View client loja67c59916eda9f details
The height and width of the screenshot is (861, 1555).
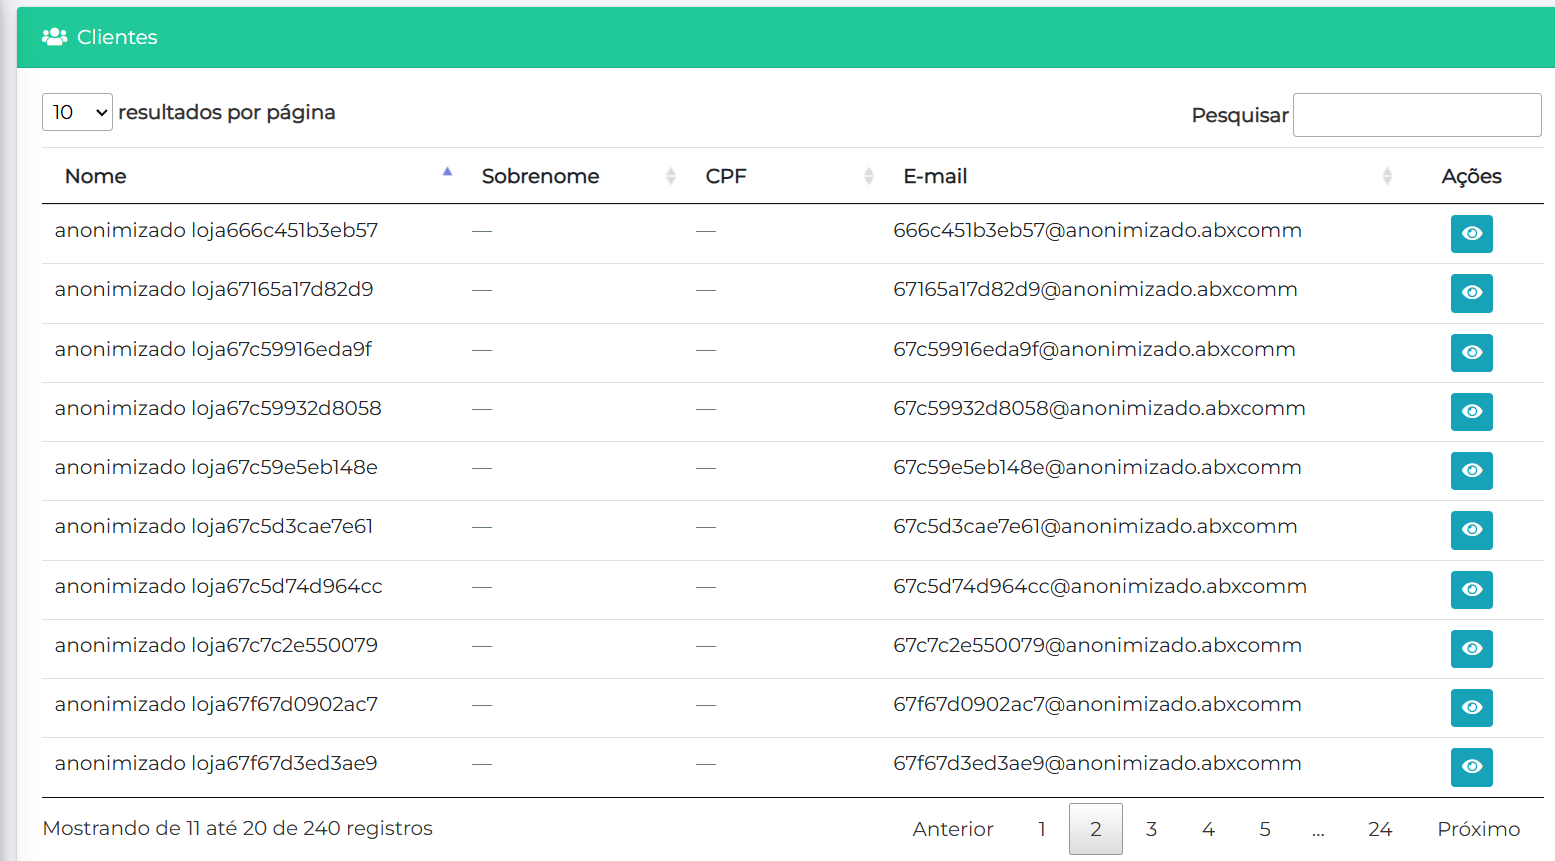tap(1471, 353)
